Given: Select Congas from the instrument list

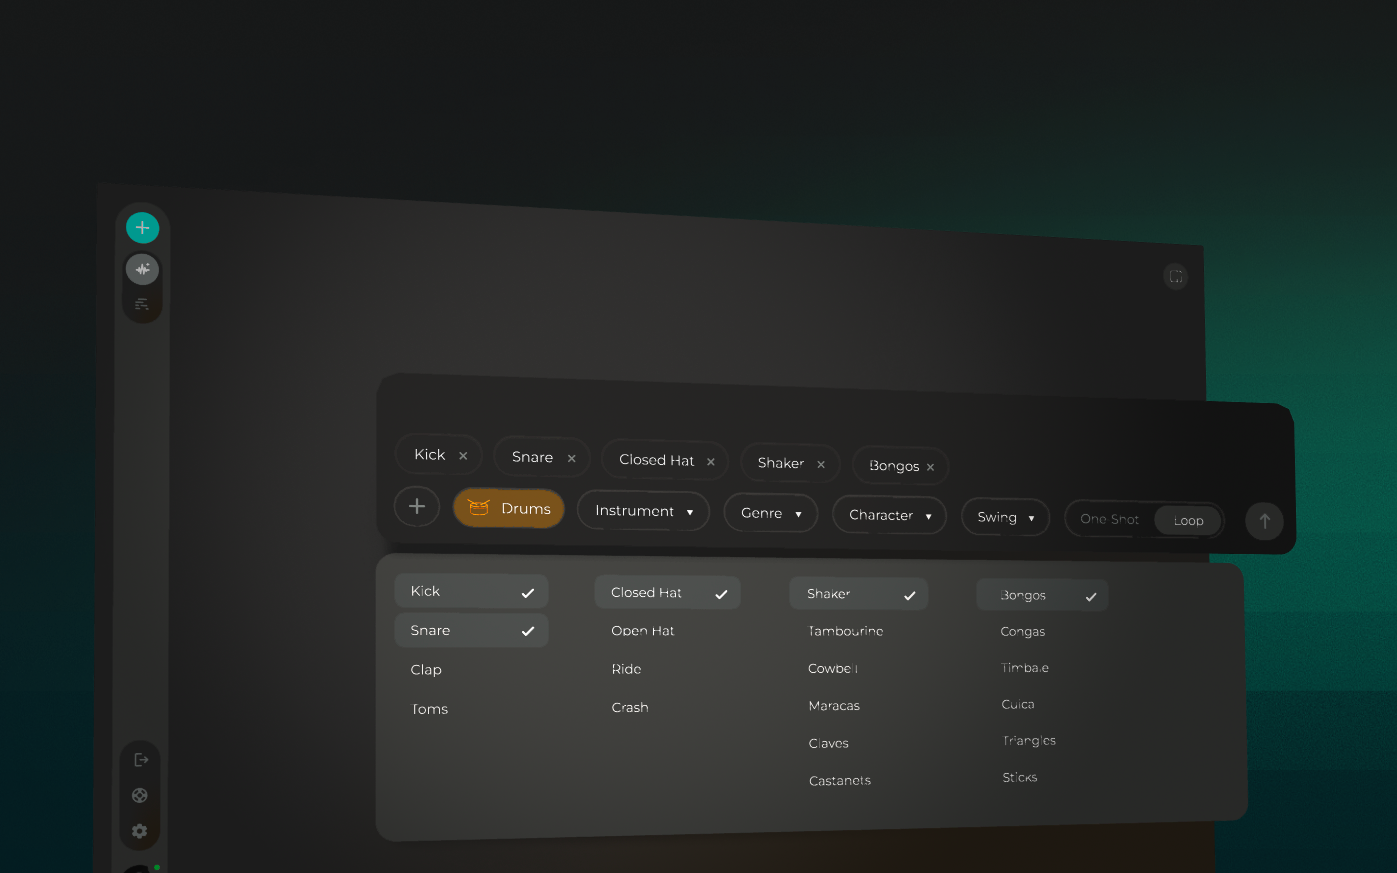Looking at the screenshot, I should click(1023, 632).
